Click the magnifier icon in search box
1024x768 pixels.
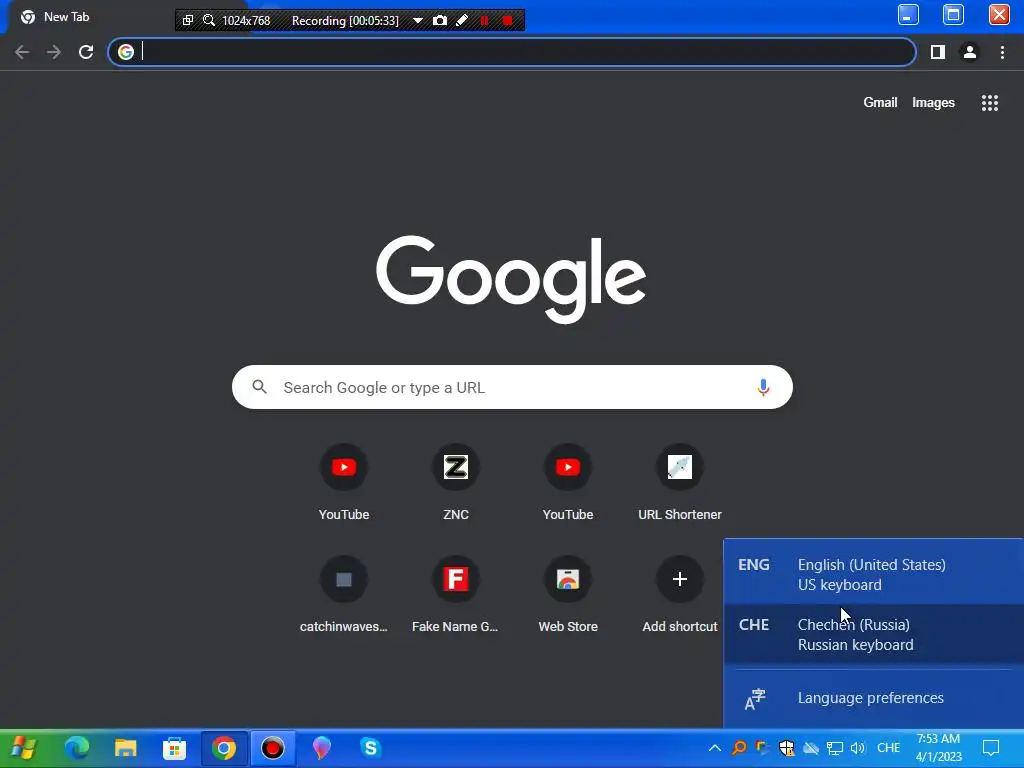pyautogui.click(x=259, y=387)
